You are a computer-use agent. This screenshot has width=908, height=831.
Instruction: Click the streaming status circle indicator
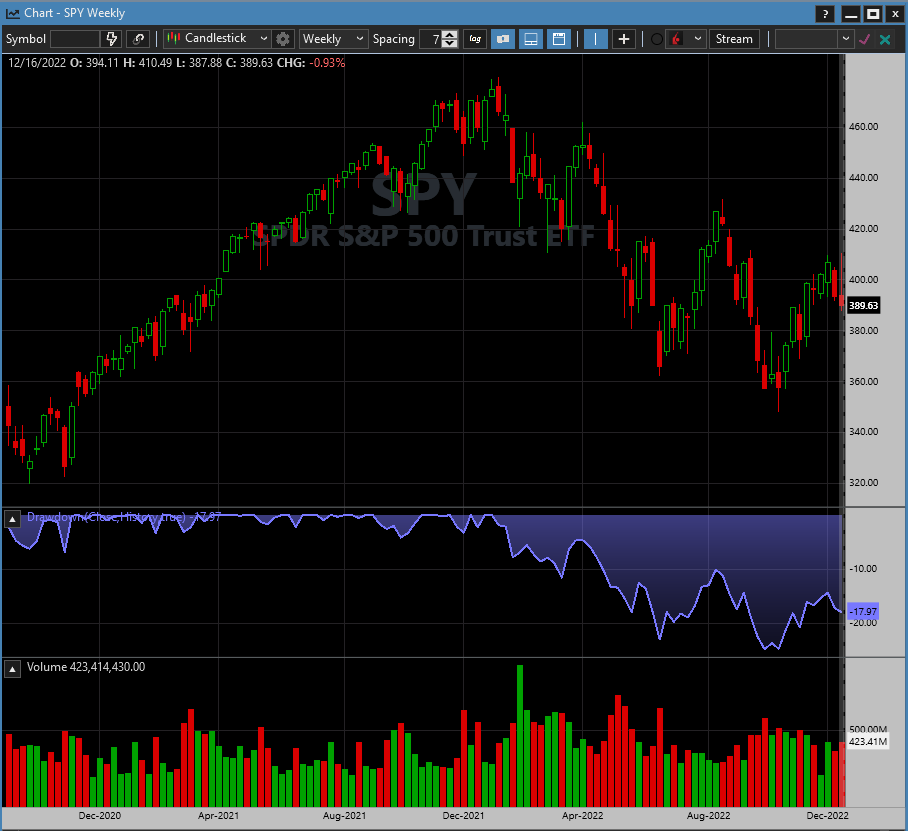point(657,39)
